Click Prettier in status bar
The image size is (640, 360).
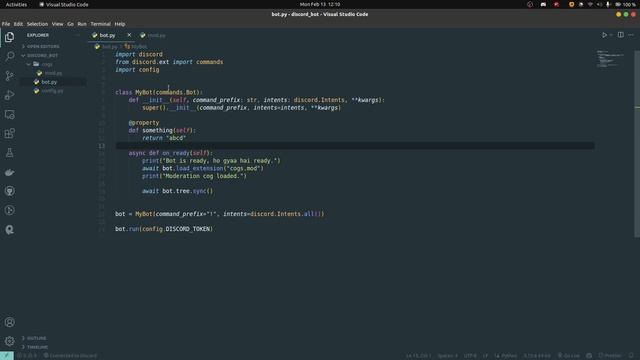(609, 356)
